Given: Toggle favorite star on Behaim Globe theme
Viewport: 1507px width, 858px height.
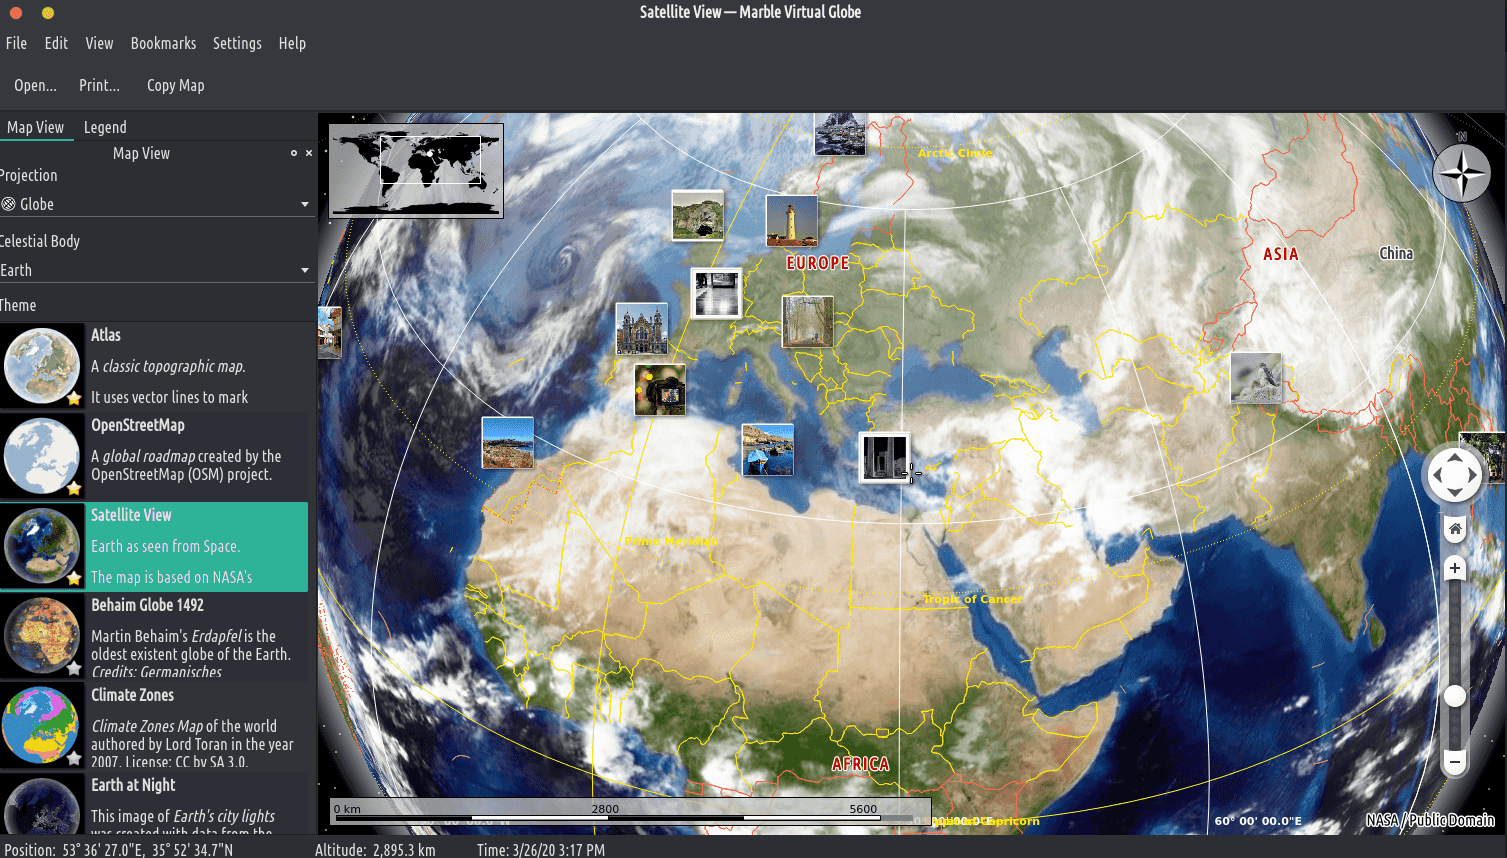Looking at the screenshot, I should click(x=74, y=668).
